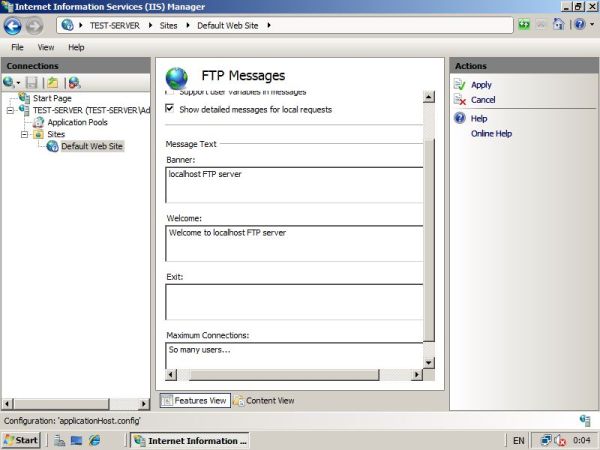The width and height of the screenshot is (600, 450).
Task: Click the Cancel red X icon
Action: (x=460, y=99)
